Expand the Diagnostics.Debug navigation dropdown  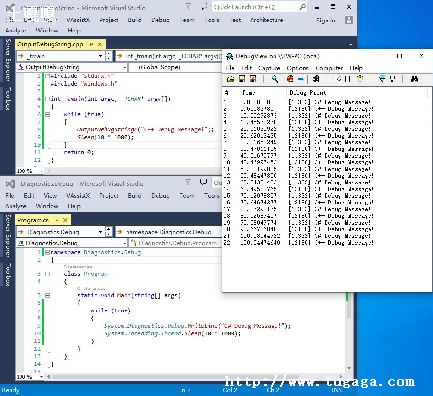click(100, 232)
